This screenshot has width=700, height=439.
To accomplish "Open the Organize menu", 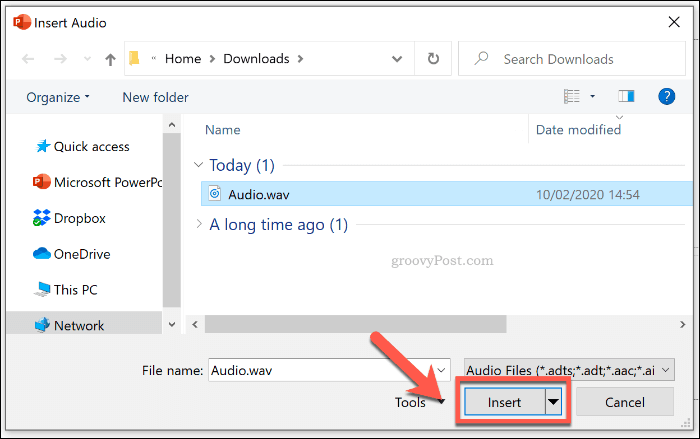I will pyautogui.click(x=57, y=97).
